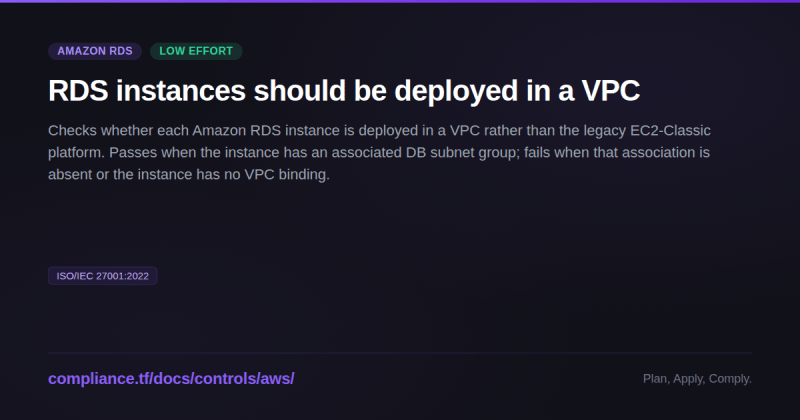Image resolution: width=800 pixels, height=420 pixels.
Task: Open the ISO/IEC 27001:2022 framework tag
Action: [103, 276]
